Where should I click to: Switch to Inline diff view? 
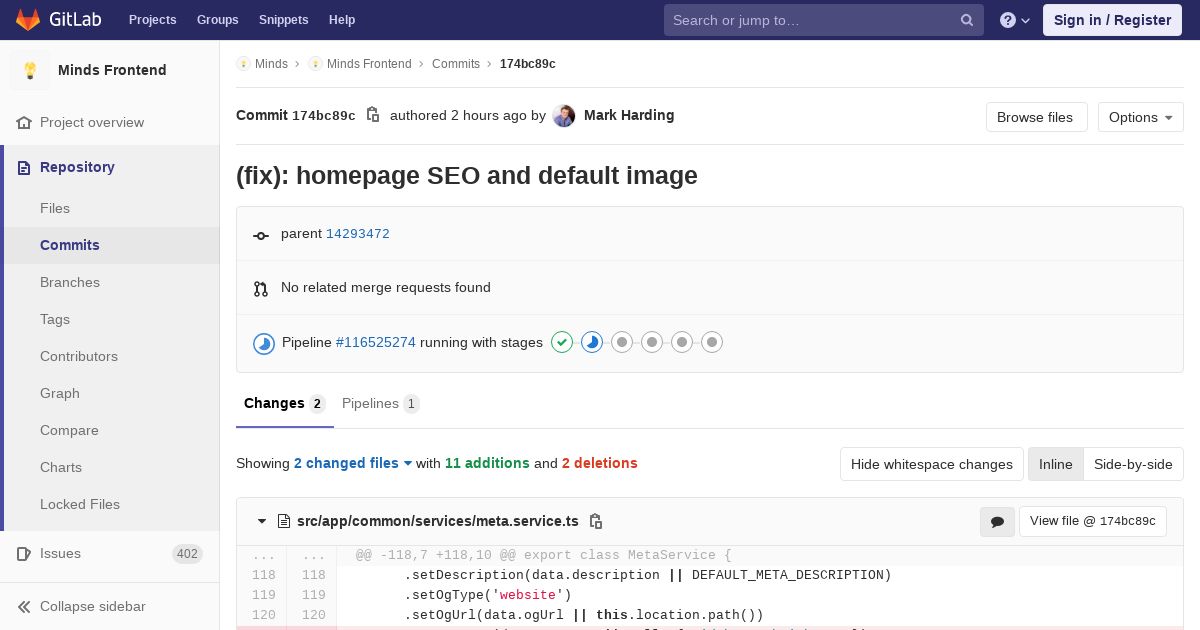click(x=1055, y=464)
